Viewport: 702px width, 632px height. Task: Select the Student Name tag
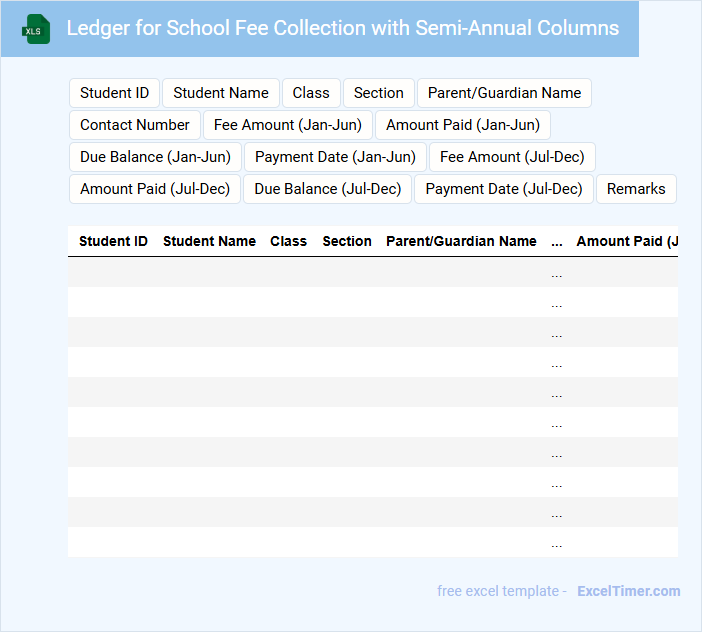221,93
